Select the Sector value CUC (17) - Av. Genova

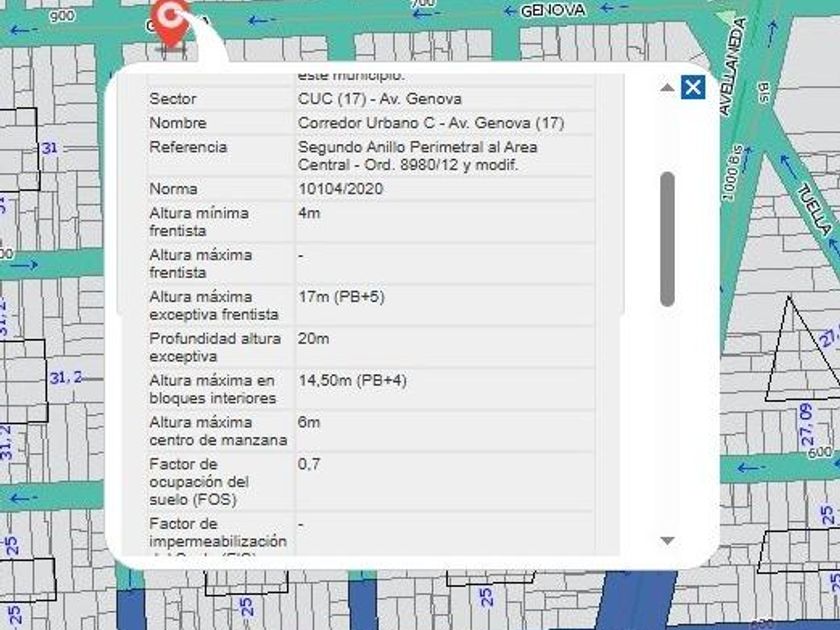(379, 99)
